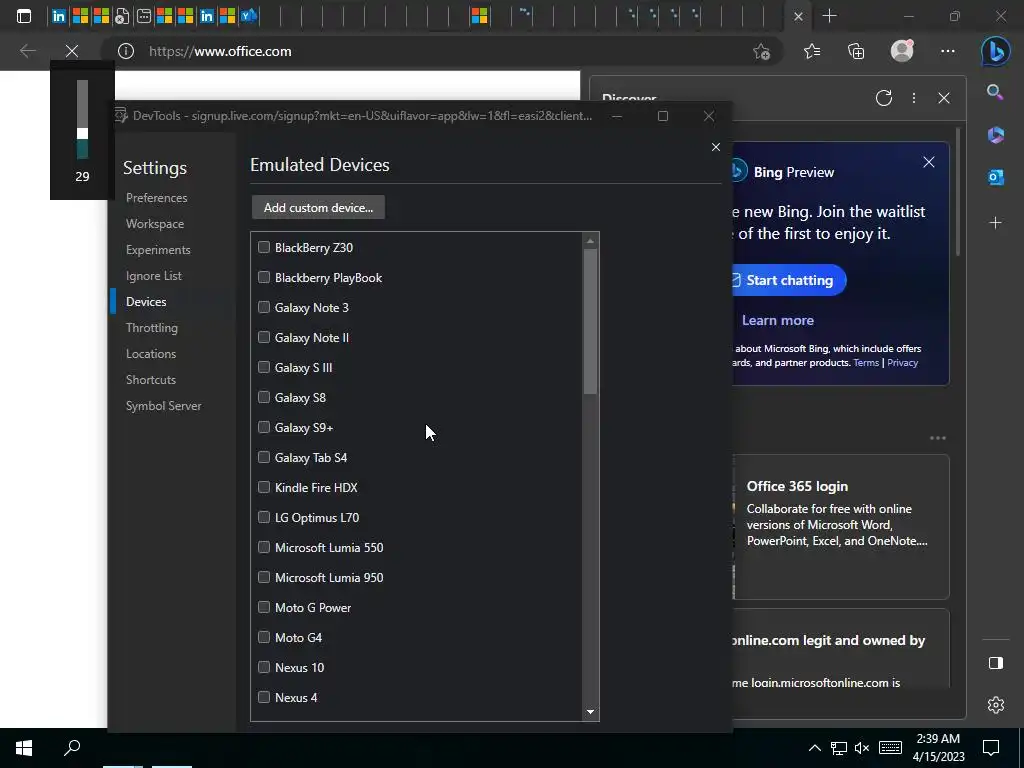Open Symbol Server settings

(x=163, y=406)
